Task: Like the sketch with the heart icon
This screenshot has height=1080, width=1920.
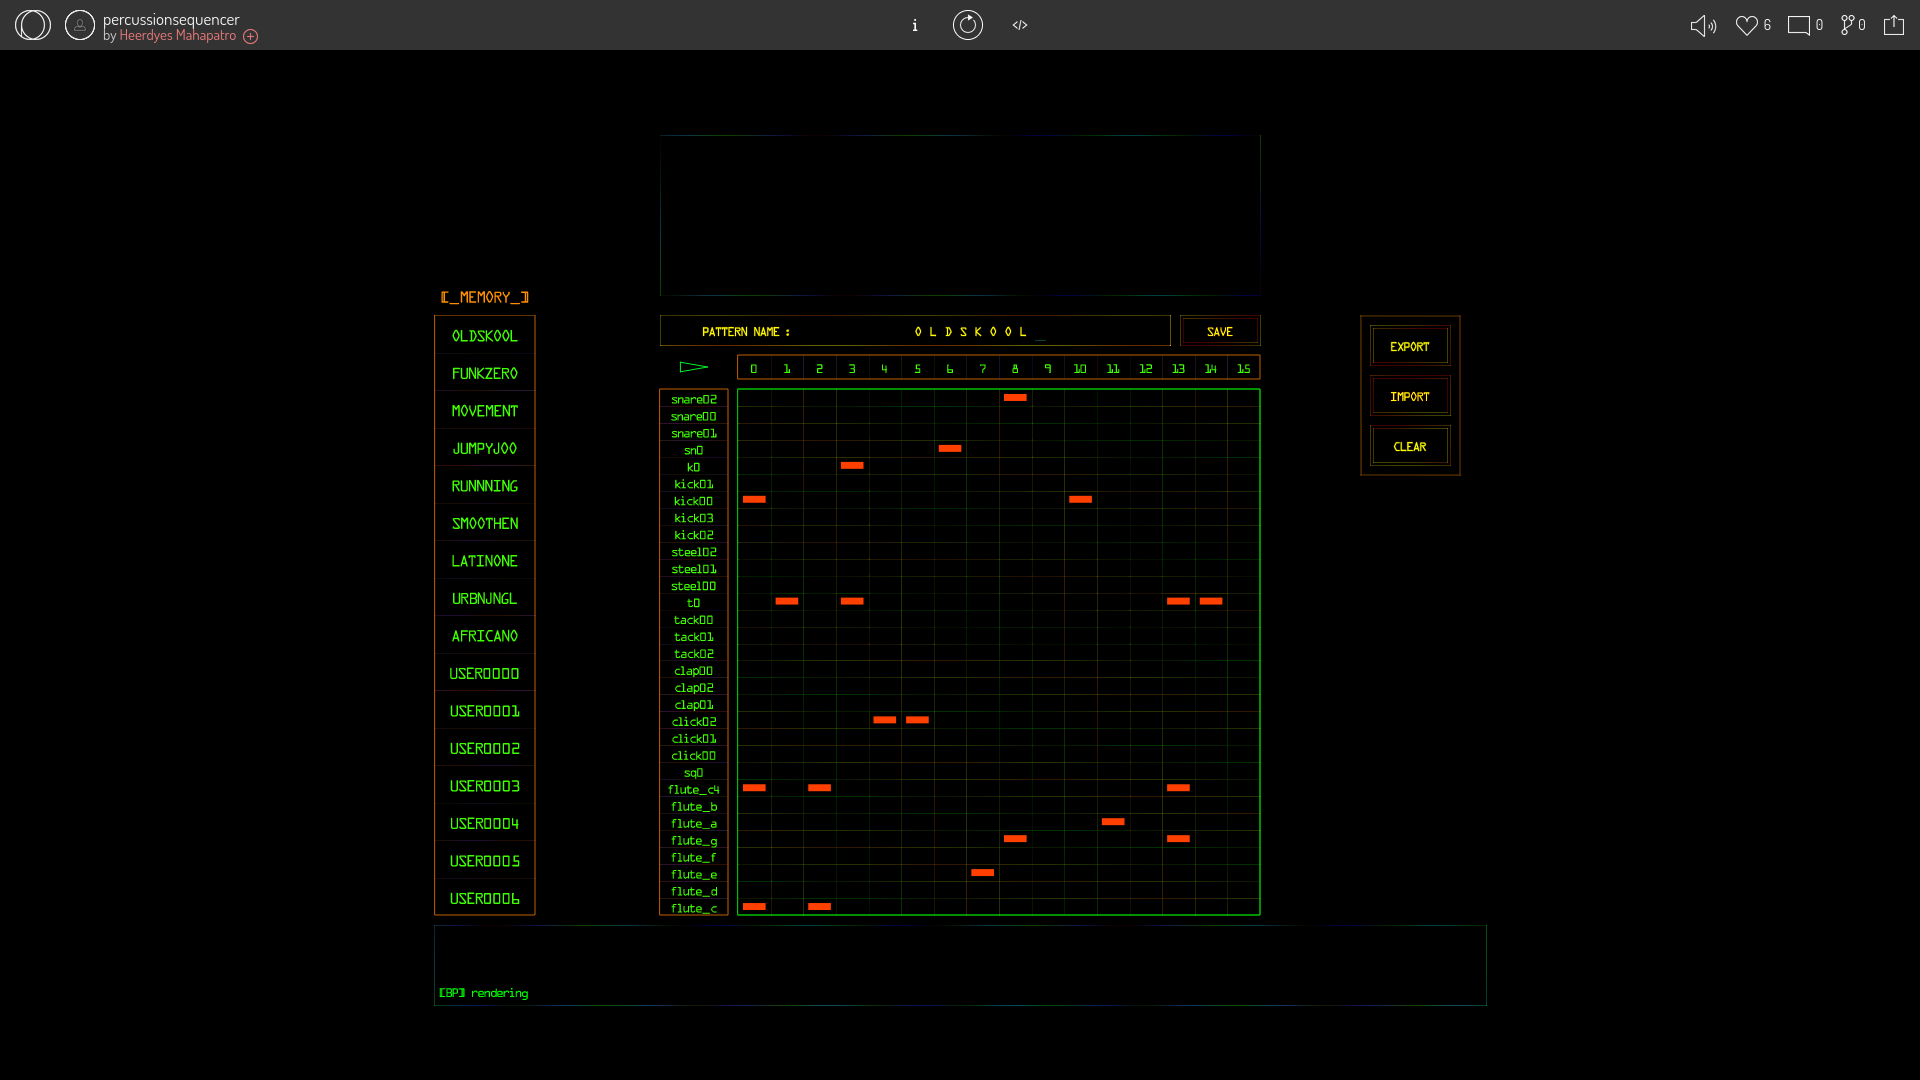Action: 1746,26
